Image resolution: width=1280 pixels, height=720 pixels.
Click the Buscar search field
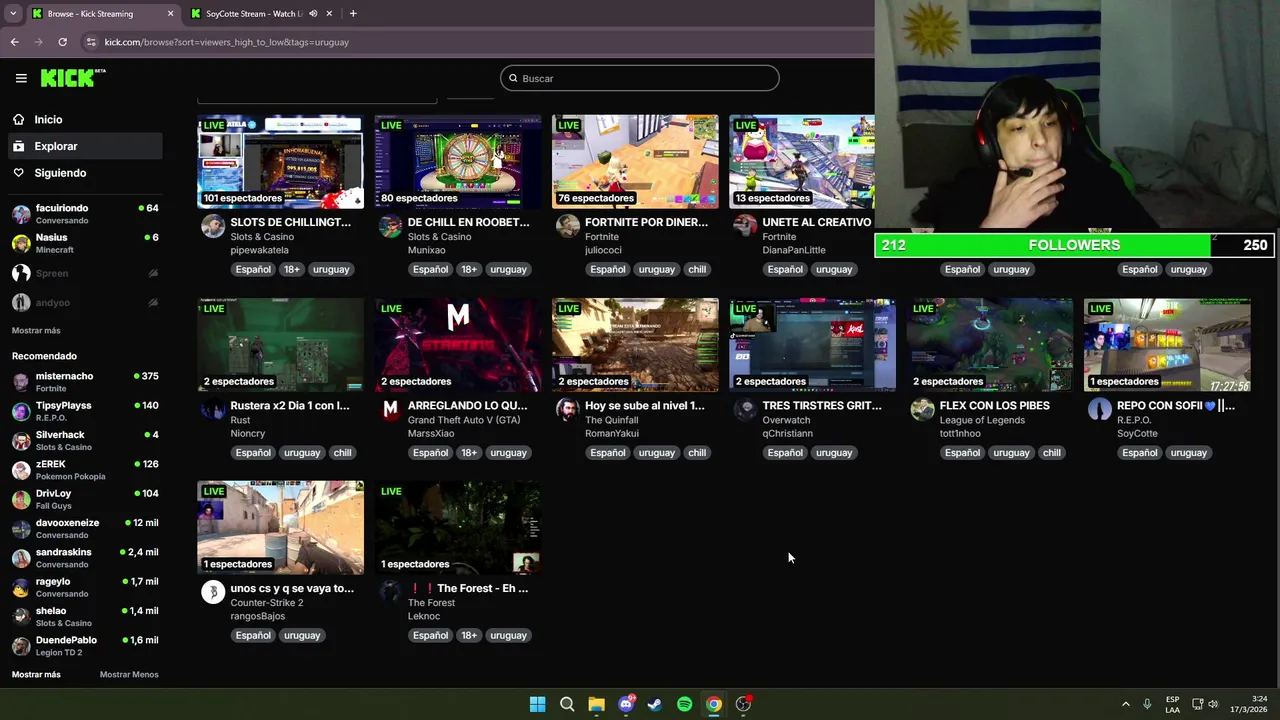point(640,78)
